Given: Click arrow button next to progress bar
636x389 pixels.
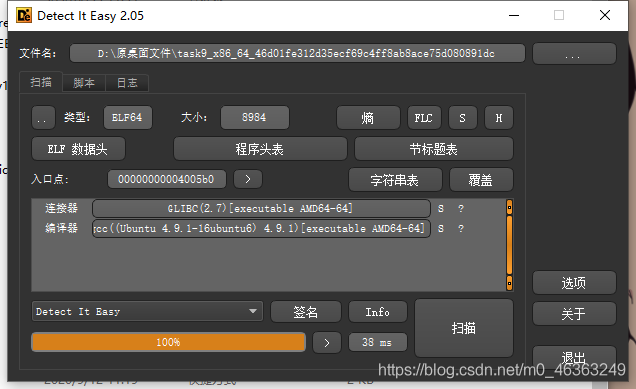Looking at the screenshot, I should point(327,343).
